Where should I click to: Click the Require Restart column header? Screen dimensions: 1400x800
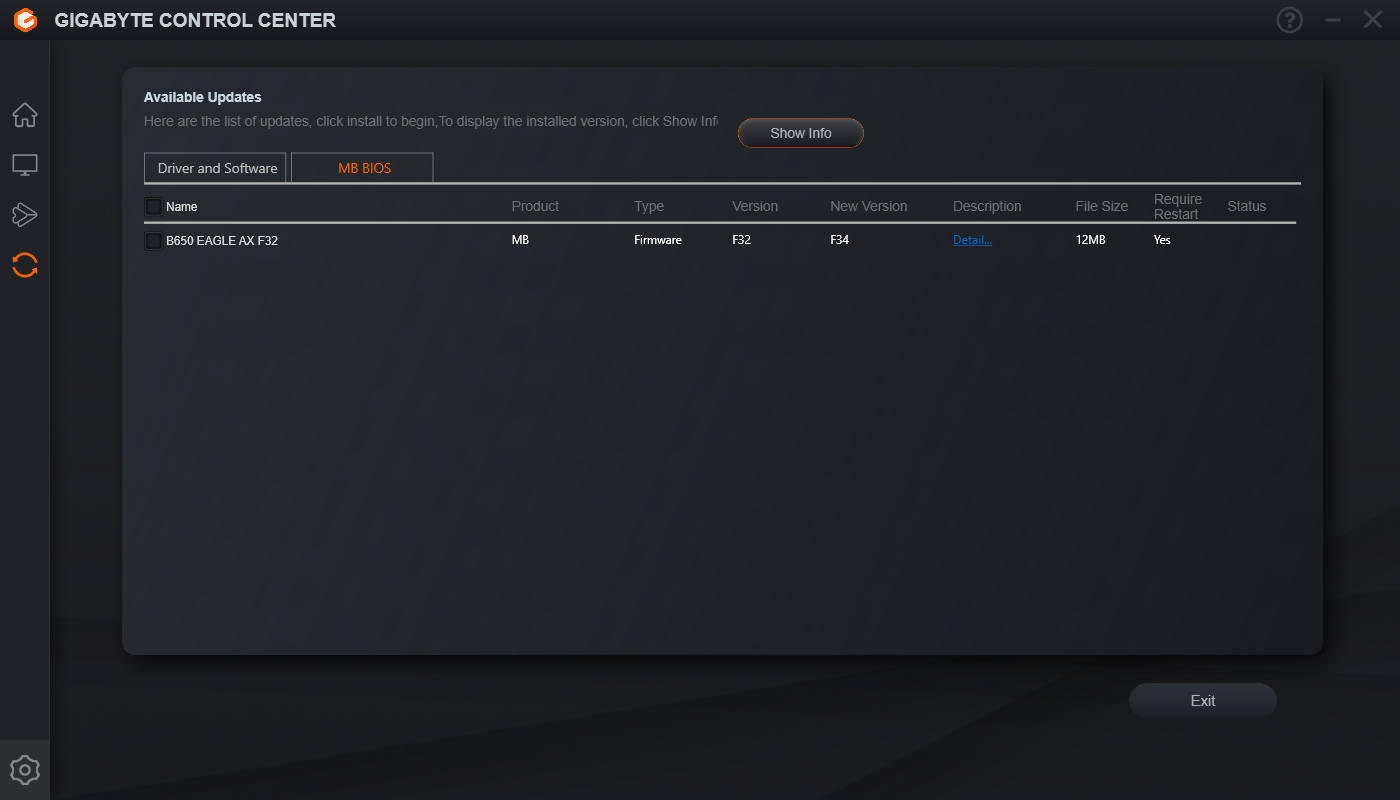pyautogui.click(x=1178, y=207)
